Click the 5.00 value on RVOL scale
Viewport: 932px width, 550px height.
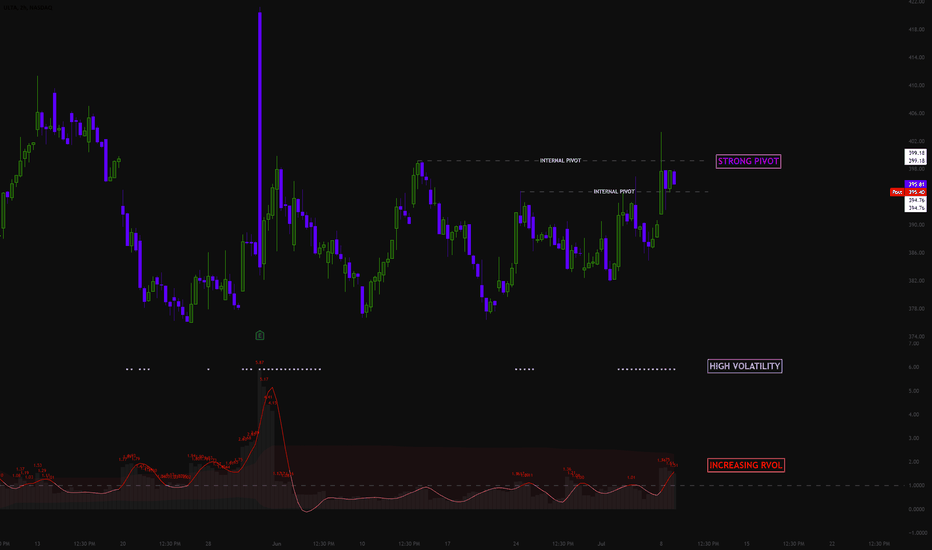click(915, 391)
